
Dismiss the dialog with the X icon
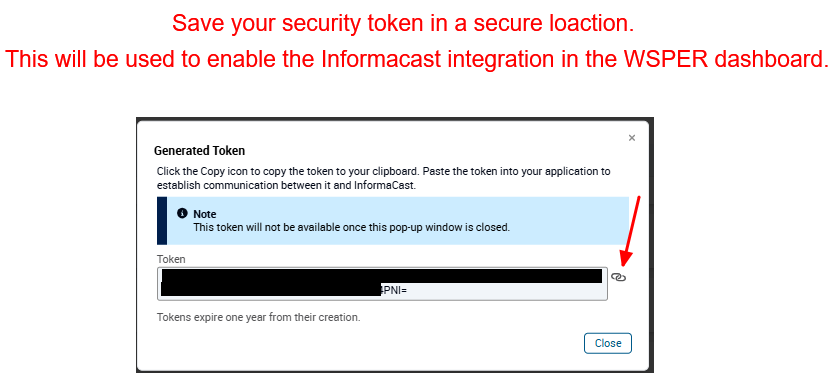(x=632, y=138)
